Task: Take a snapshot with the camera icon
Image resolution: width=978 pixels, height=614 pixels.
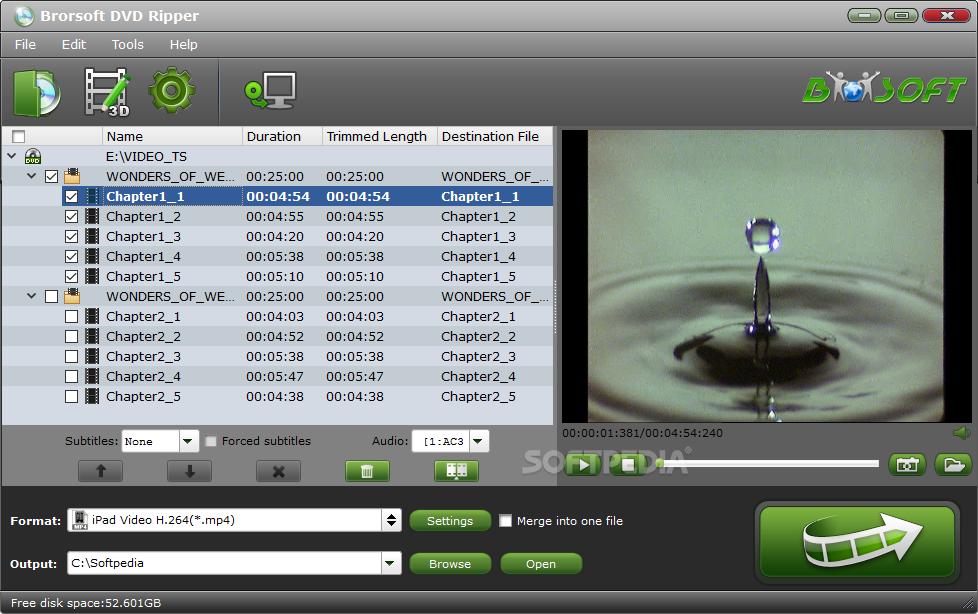Action: (907, 465)
